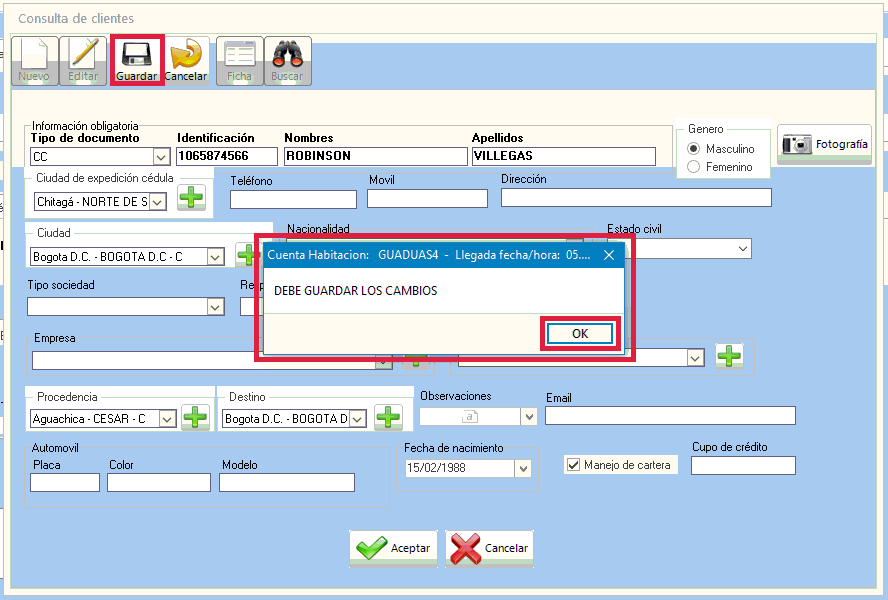Close the Cuenta Habitacion message dialog
This screenshot has width=888, height=600.
click(608, 255)
